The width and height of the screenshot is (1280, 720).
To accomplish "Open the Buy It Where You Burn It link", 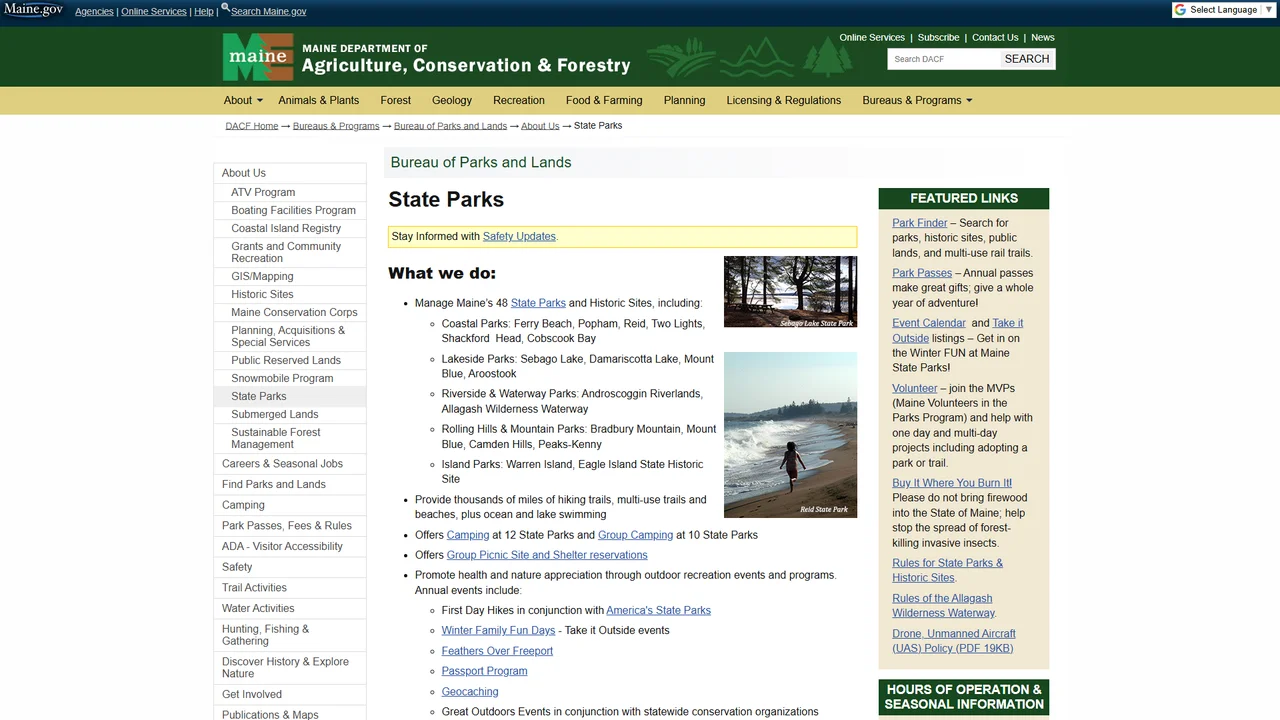I will [952, 483].
